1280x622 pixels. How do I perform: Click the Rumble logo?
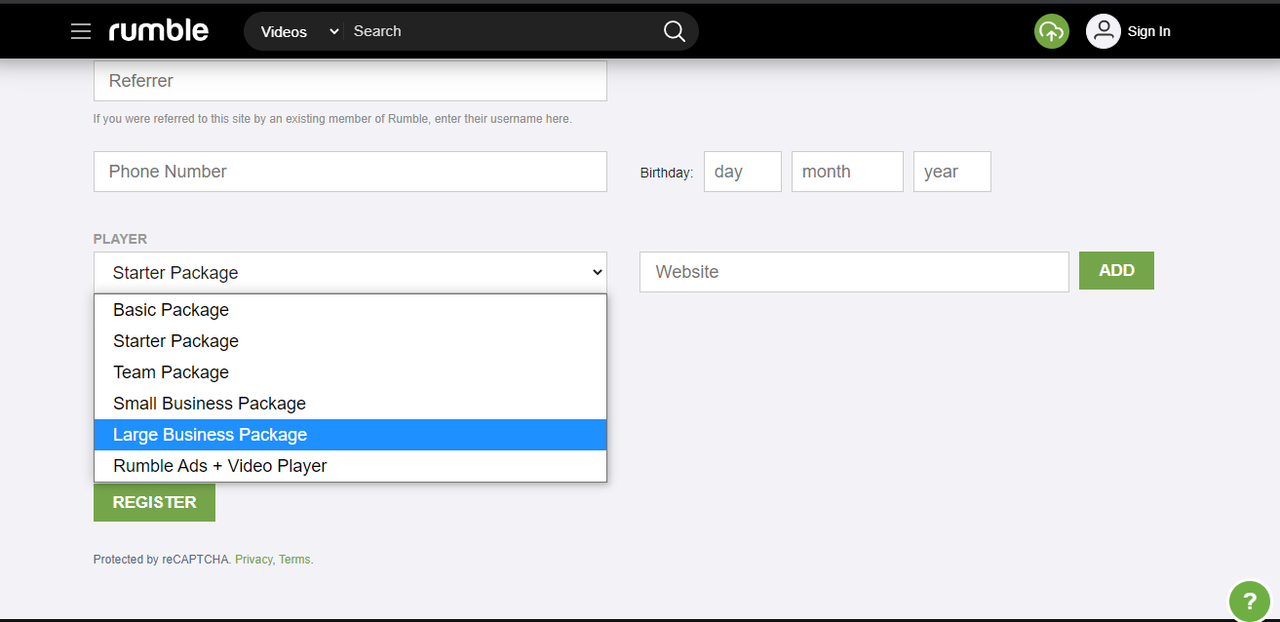158,31
